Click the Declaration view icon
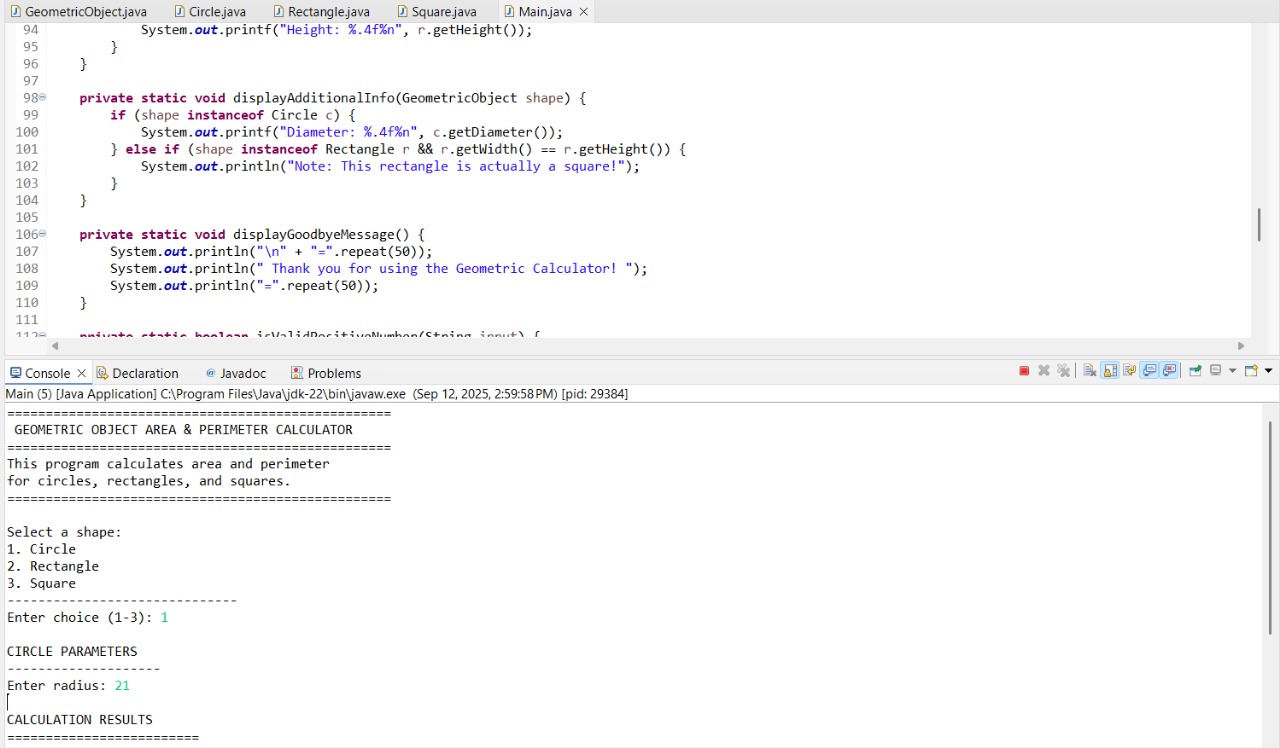Viewport: 1280px width, 748px height. coord(102,373)
